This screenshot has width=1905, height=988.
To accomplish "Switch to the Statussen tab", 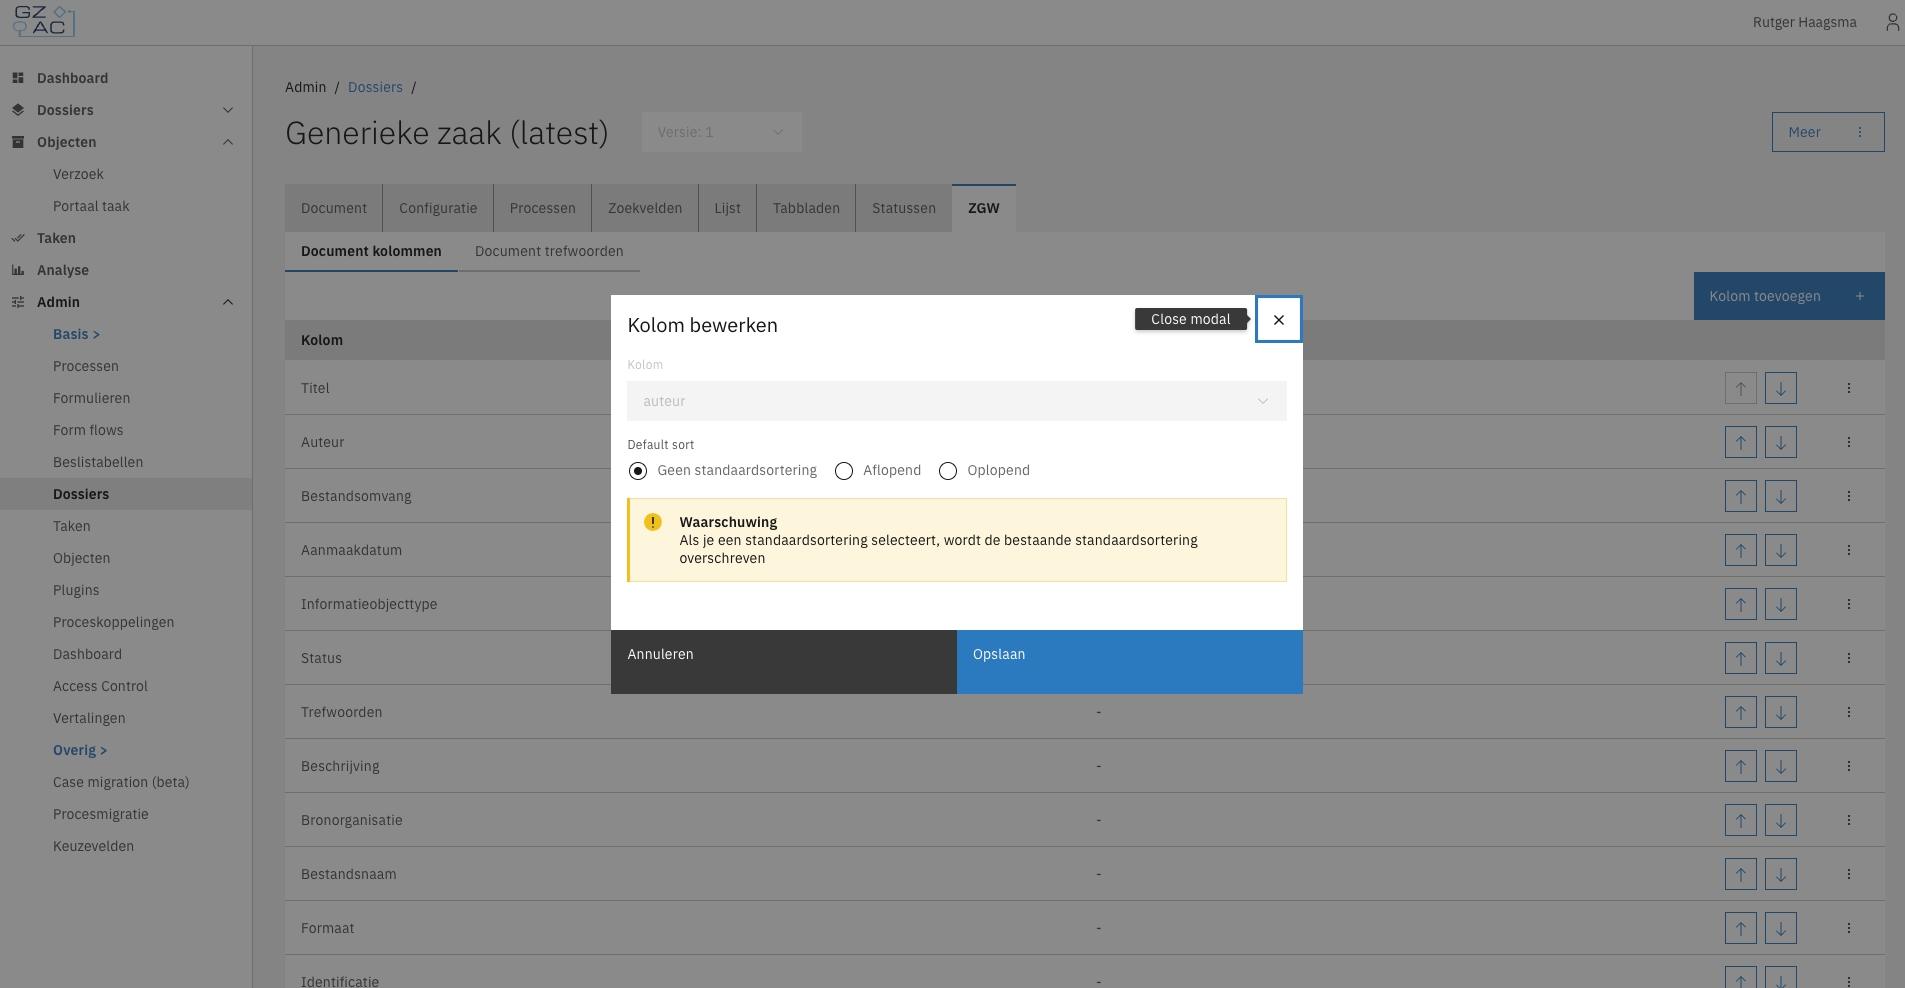I will pyautogui.click(x=903, y=208).
